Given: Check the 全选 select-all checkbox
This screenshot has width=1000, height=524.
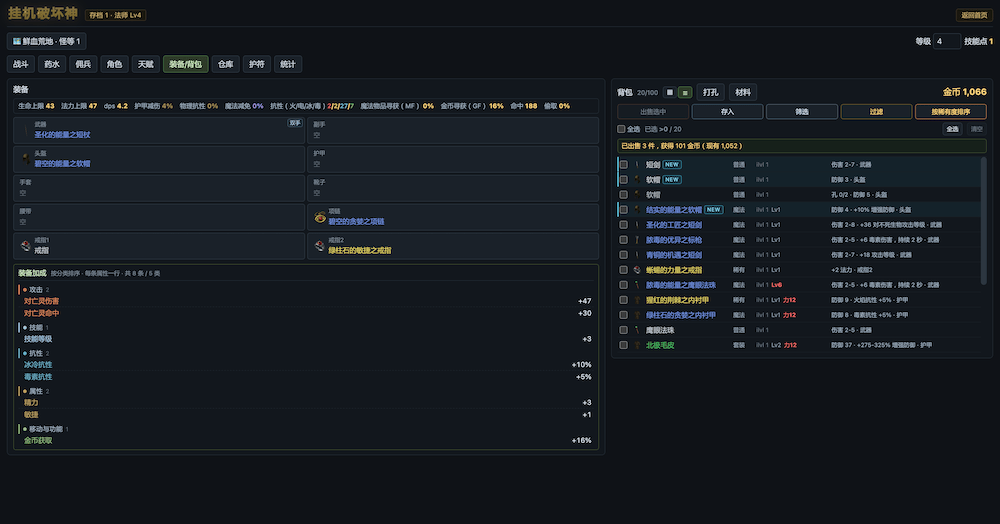Looking at the screenshot, I should [x=621, y=129].
